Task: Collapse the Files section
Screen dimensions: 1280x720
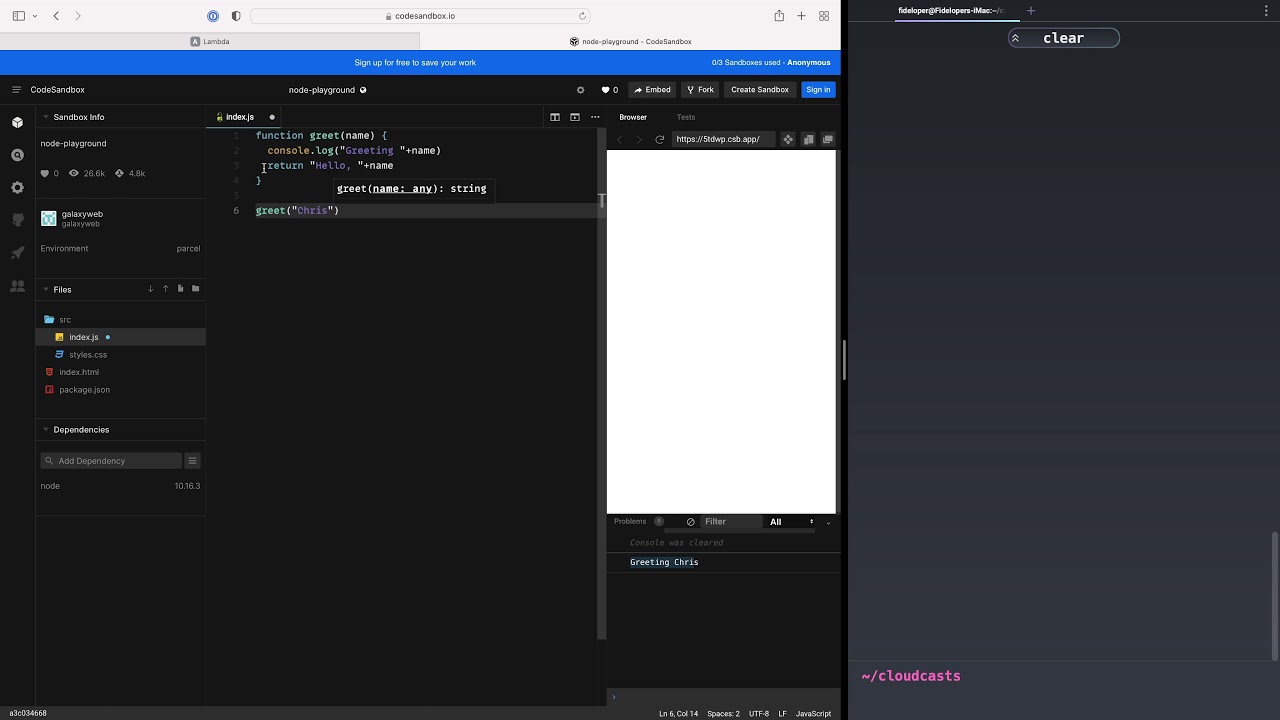Action: [45, 289]
